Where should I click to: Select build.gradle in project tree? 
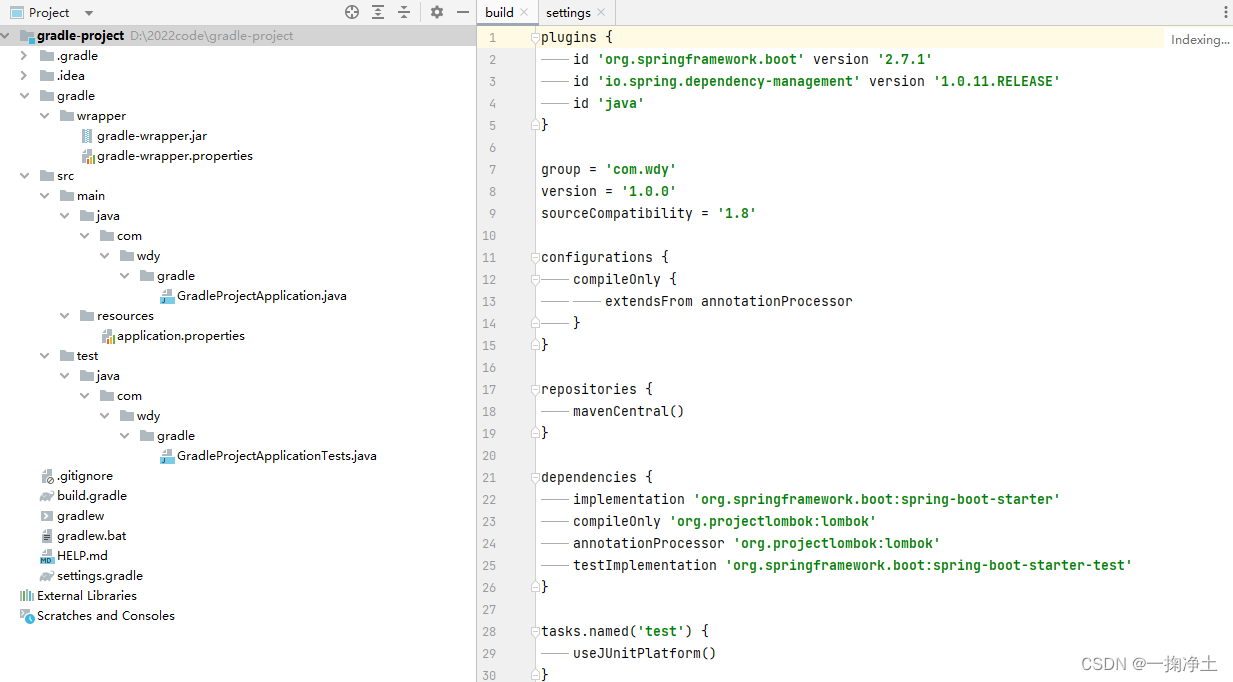coord(92,496)
